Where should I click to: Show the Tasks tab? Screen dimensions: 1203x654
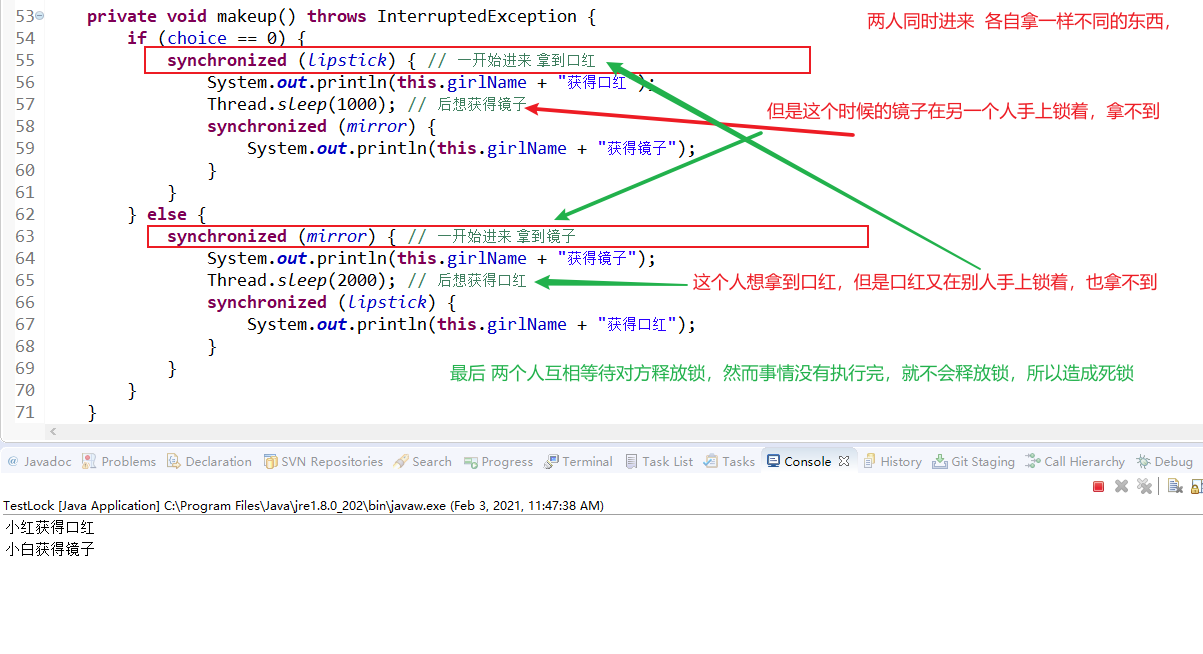click(729, 462)
